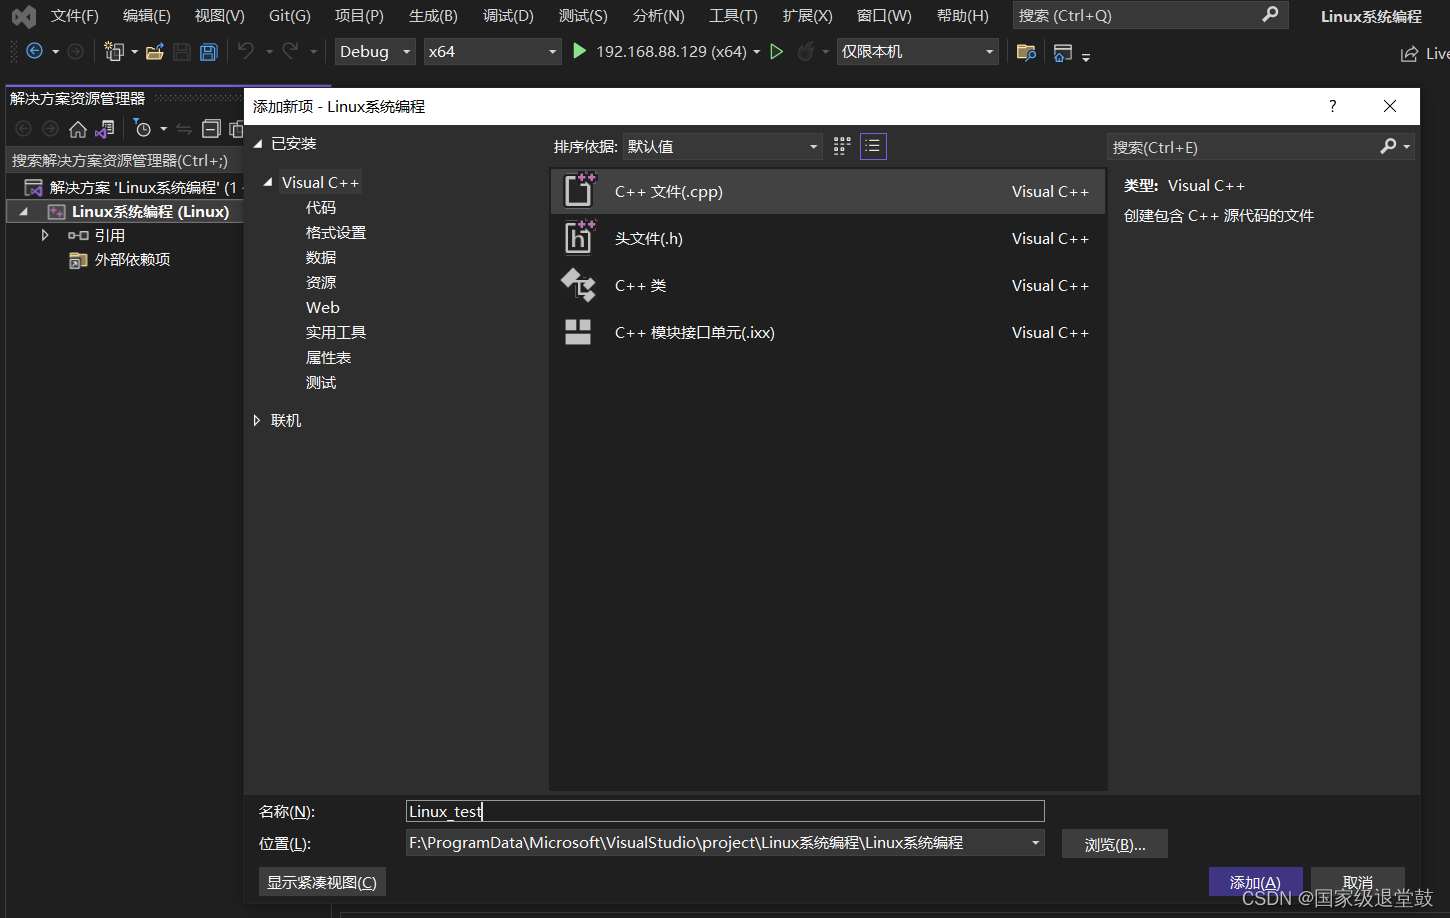Select the C++ 类 template
Screen dimensions: 1450x918
(x=827, y=285)
